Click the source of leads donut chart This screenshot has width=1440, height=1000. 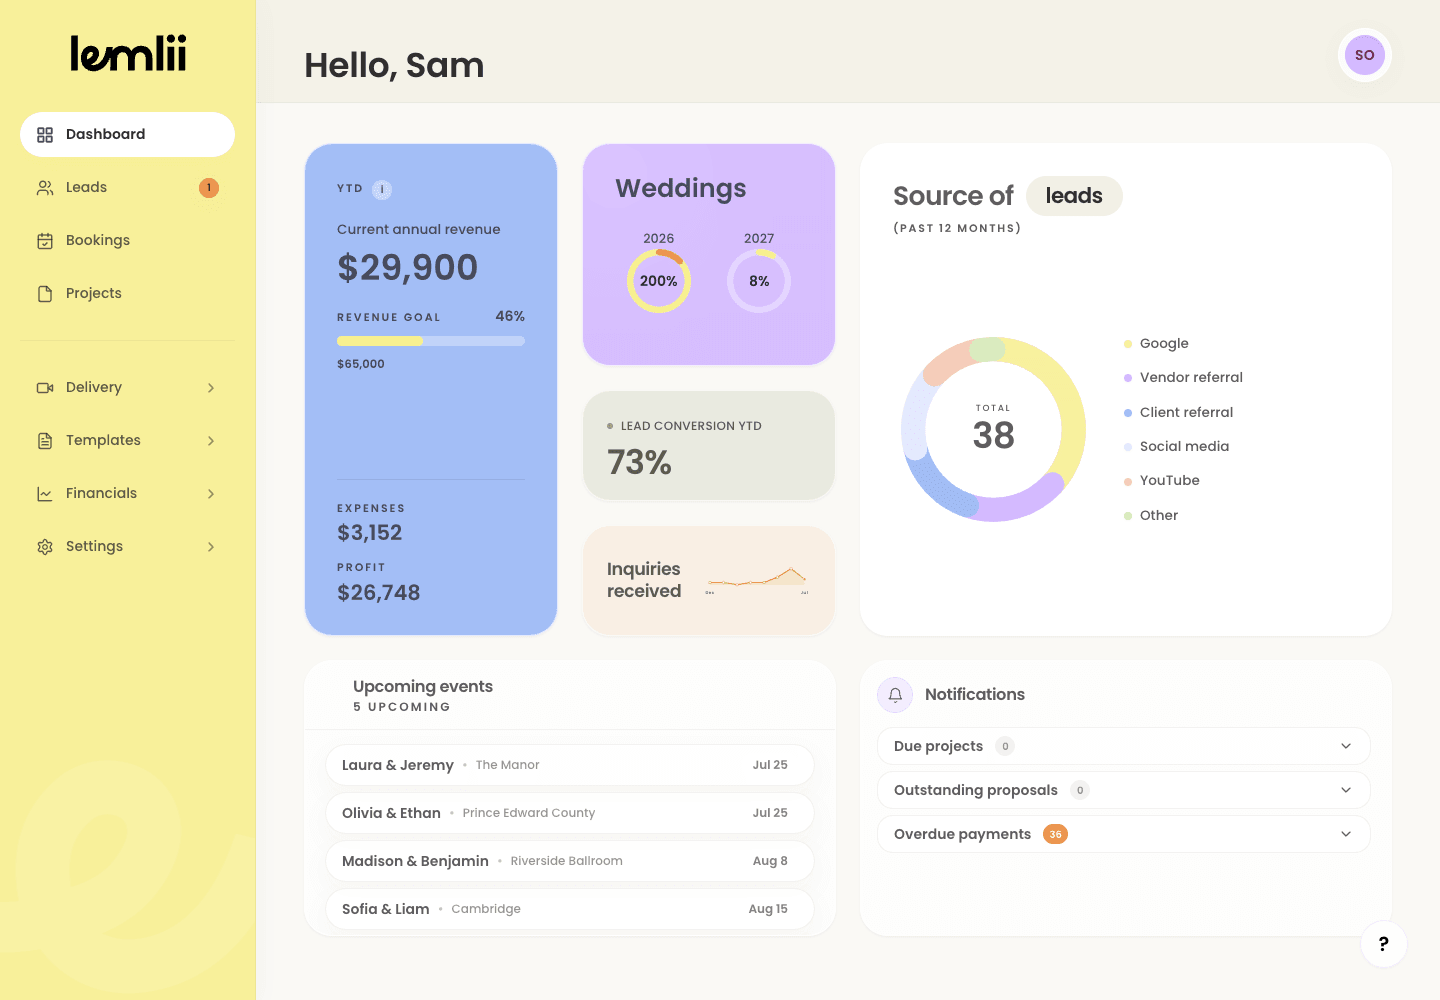tap(993, 429)
